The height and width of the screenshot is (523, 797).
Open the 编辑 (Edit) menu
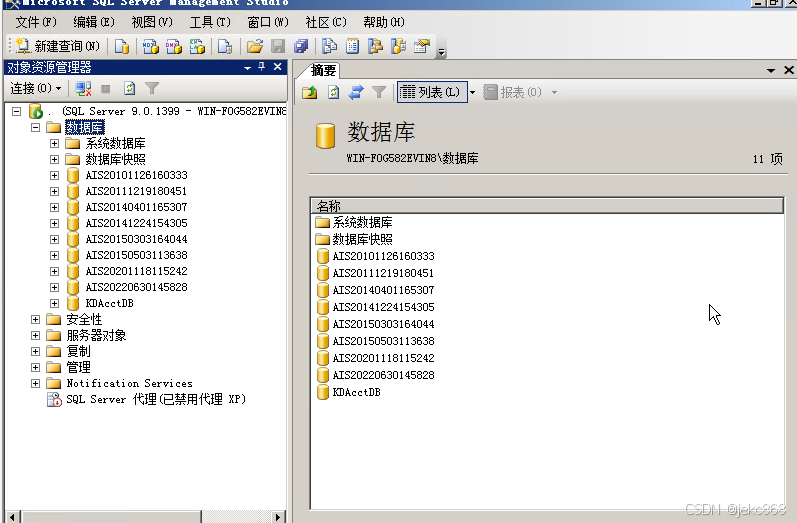click(94, 22)
